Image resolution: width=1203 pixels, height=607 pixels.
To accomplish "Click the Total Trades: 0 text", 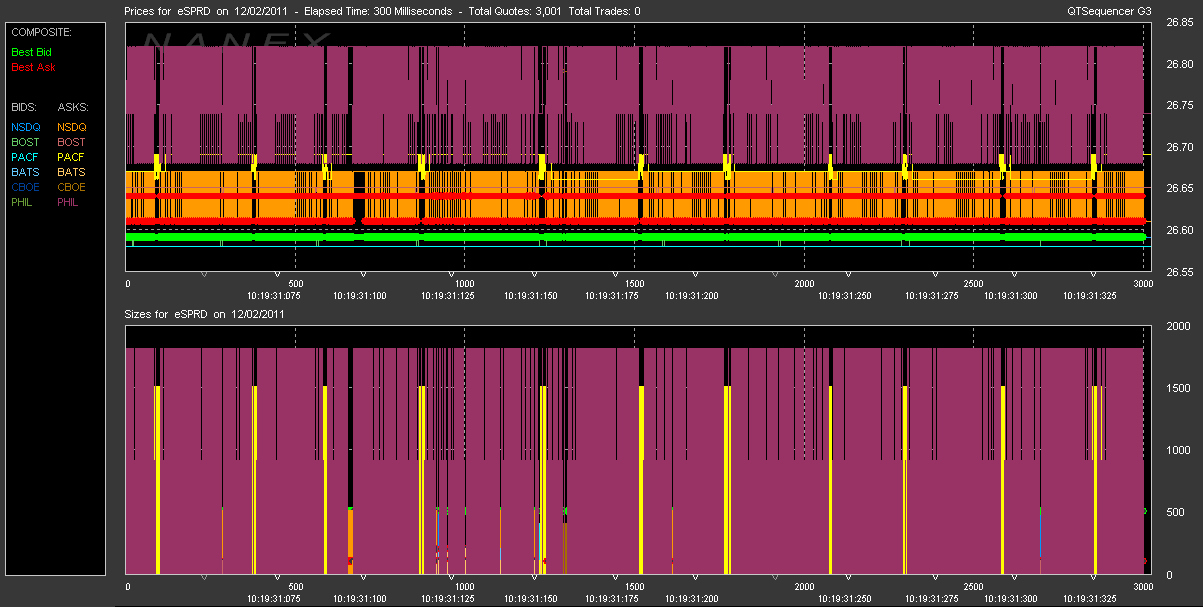I will pyautogui.click(x=605, y=10).
